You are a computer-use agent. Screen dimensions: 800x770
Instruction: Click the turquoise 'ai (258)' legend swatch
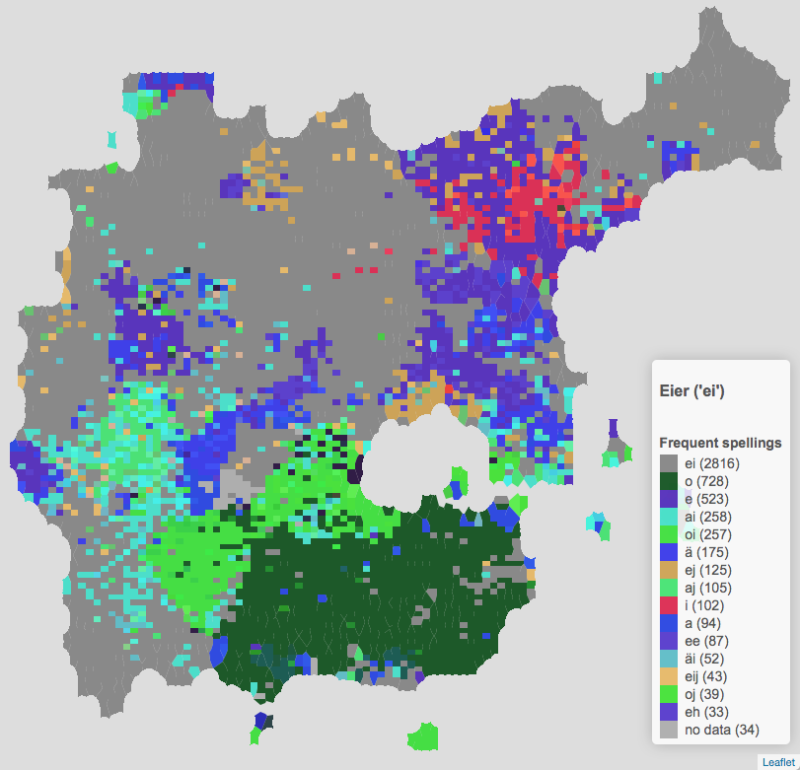coord(668,517)
